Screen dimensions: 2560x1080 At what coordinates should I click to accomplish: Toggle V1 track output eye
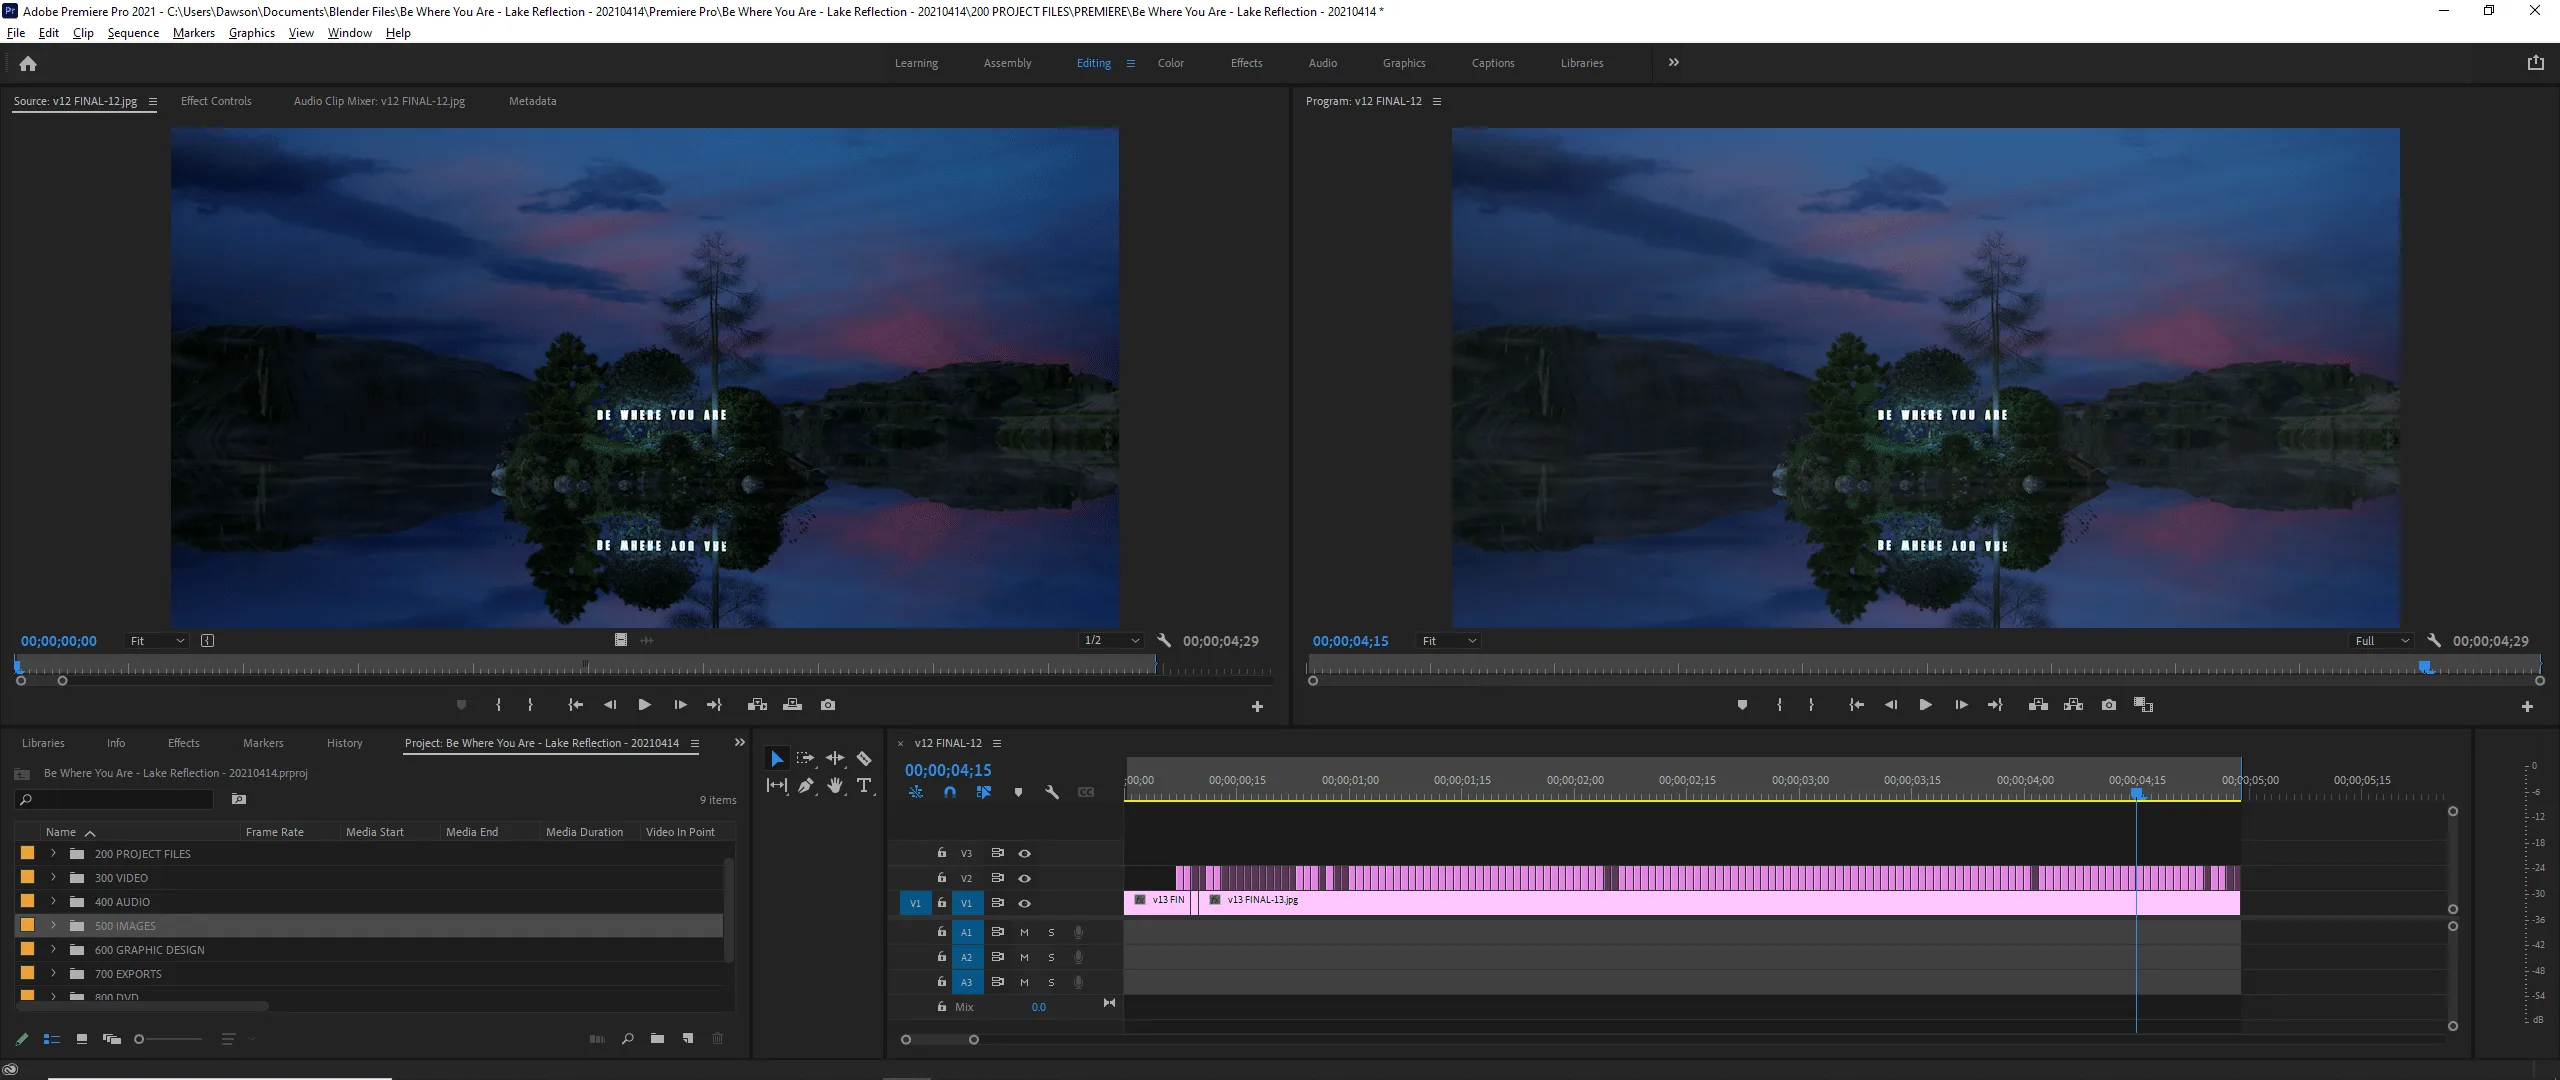(x=1024, y=903)
